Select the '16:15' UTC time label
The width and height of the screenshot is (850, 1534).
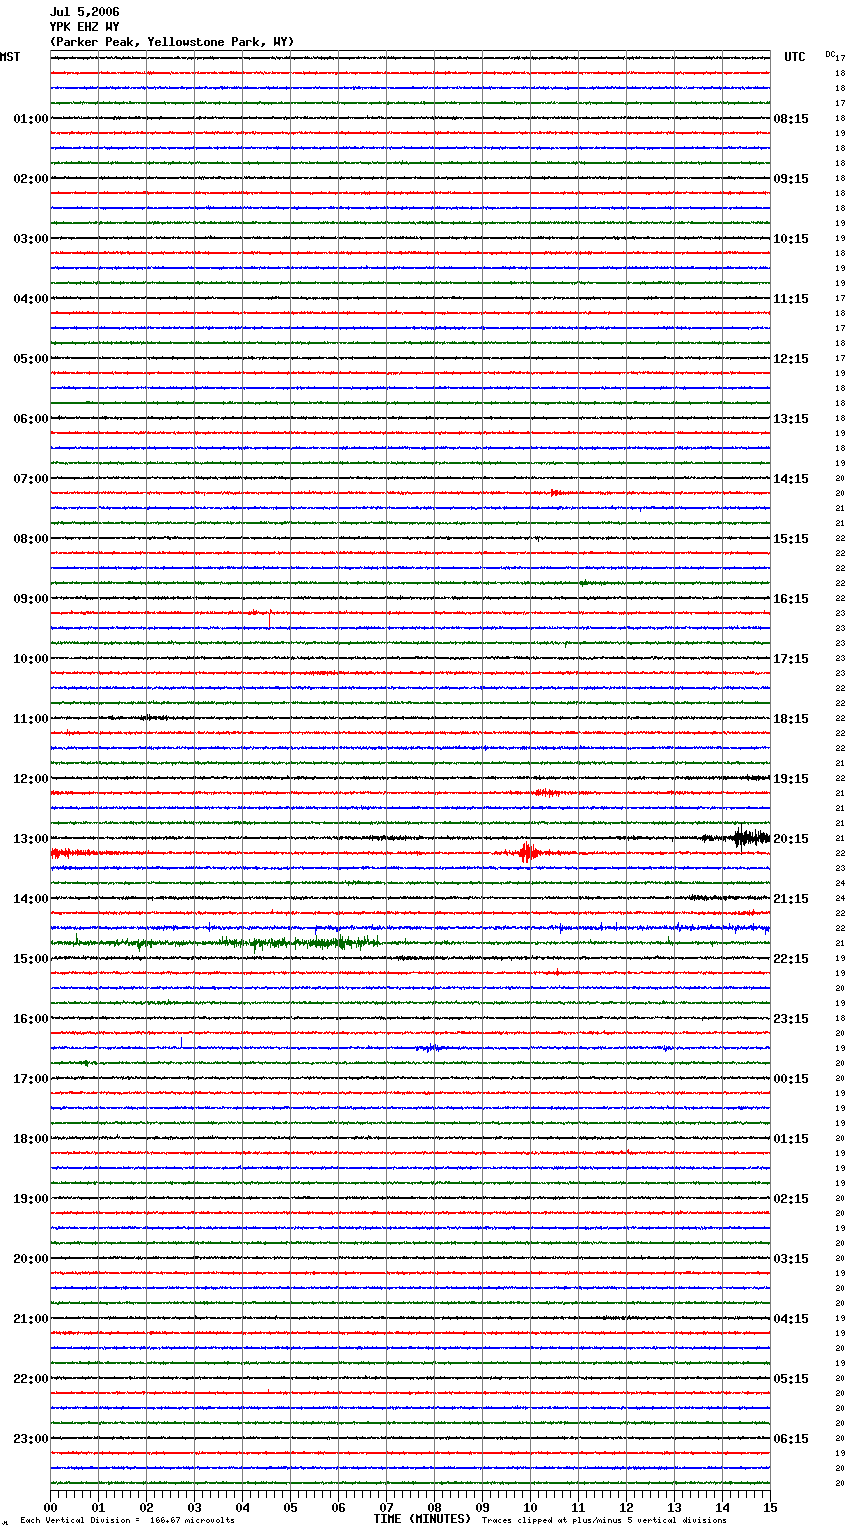tap(791, 599)
